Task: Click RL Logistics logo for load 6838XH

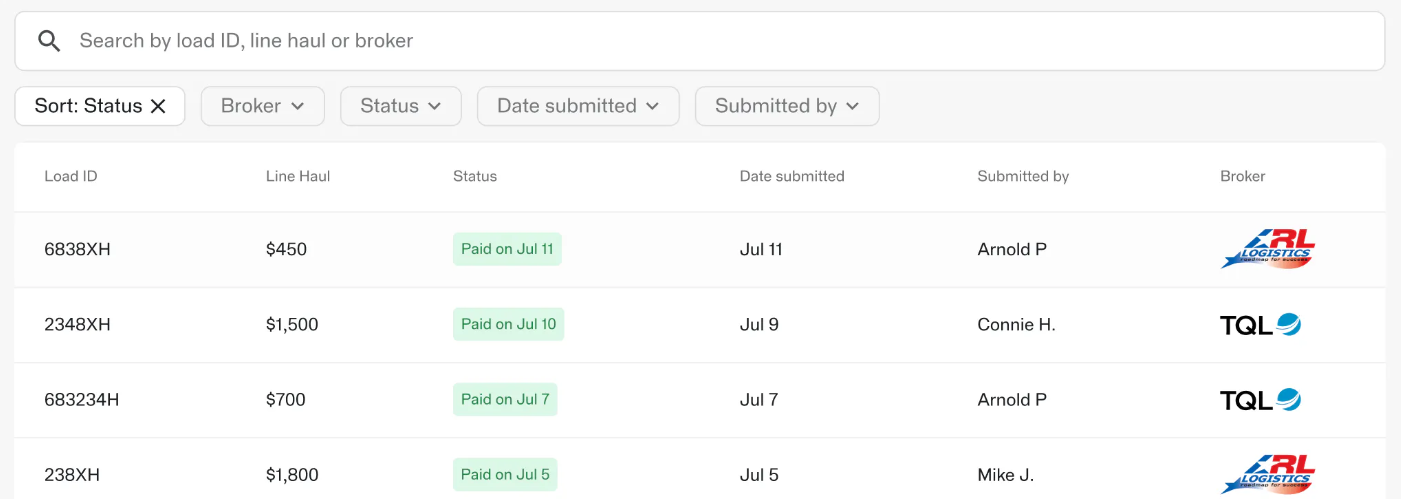Action: [1267, 249]
